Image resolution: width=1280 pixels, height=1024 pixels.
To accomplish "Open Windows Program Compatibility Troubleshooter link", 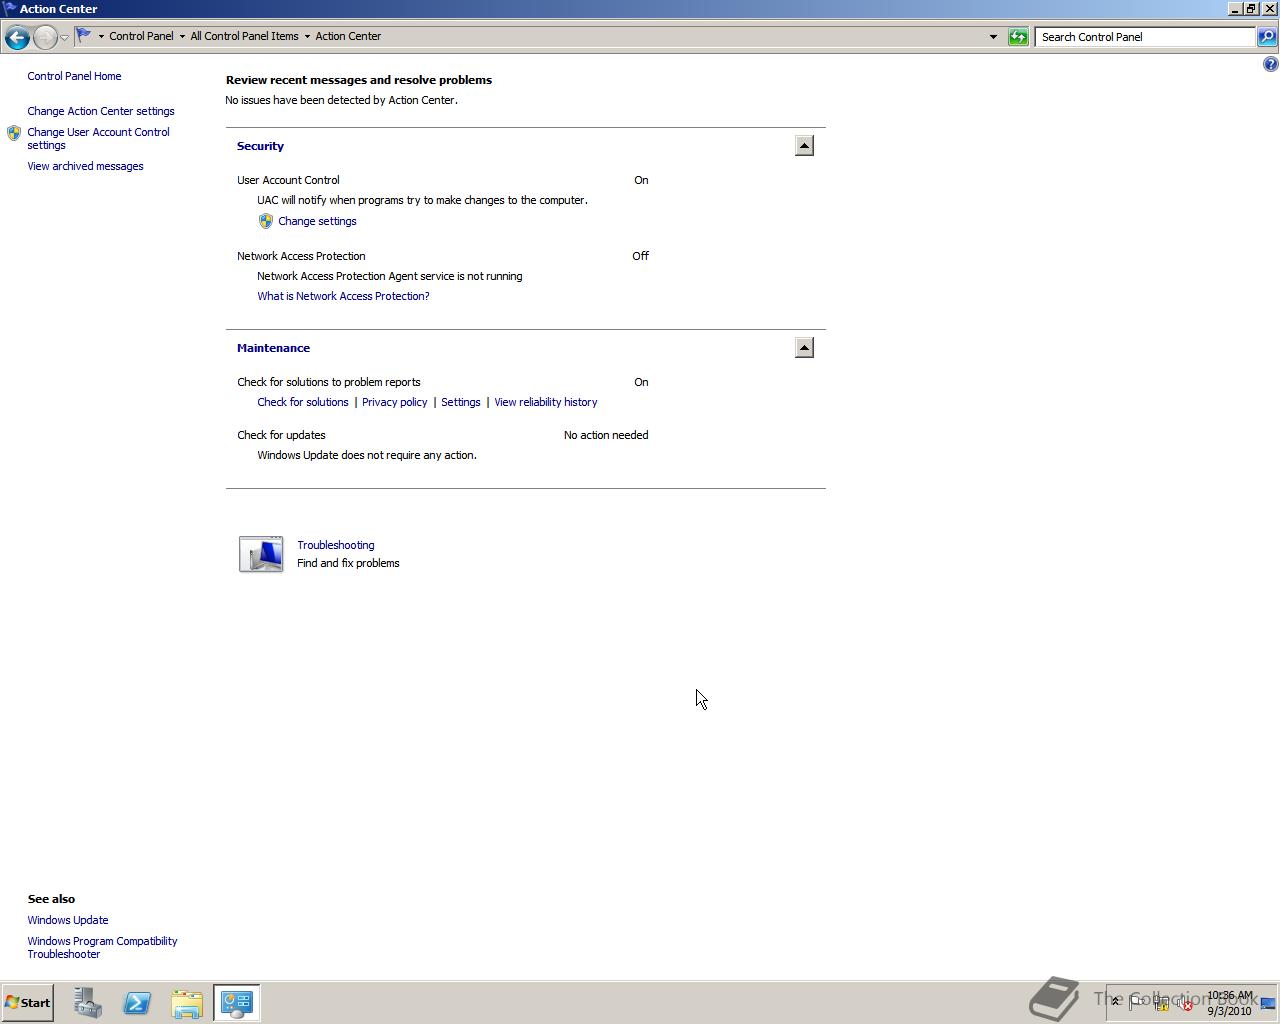I will coord(102,947).
